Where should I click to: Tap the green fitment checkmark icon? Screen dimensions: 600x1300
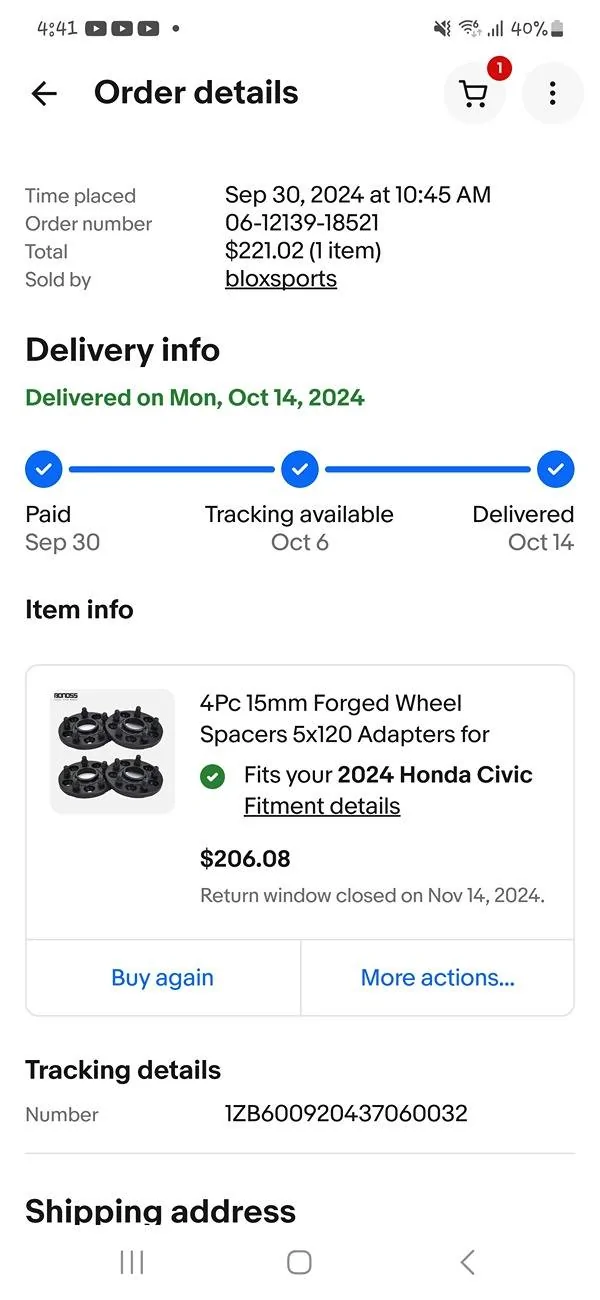(213, 775)
